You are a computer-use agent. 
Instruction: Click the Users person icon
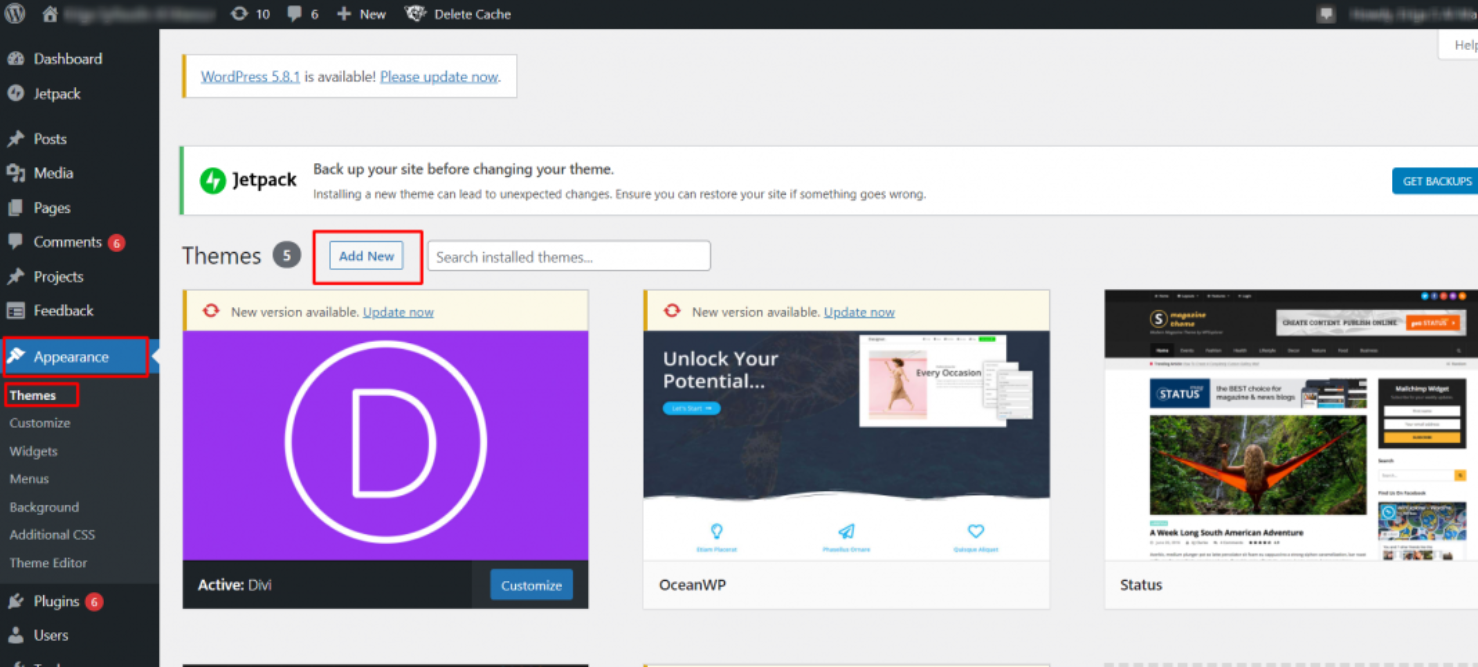pyautogui.click(x=16, y=635)
